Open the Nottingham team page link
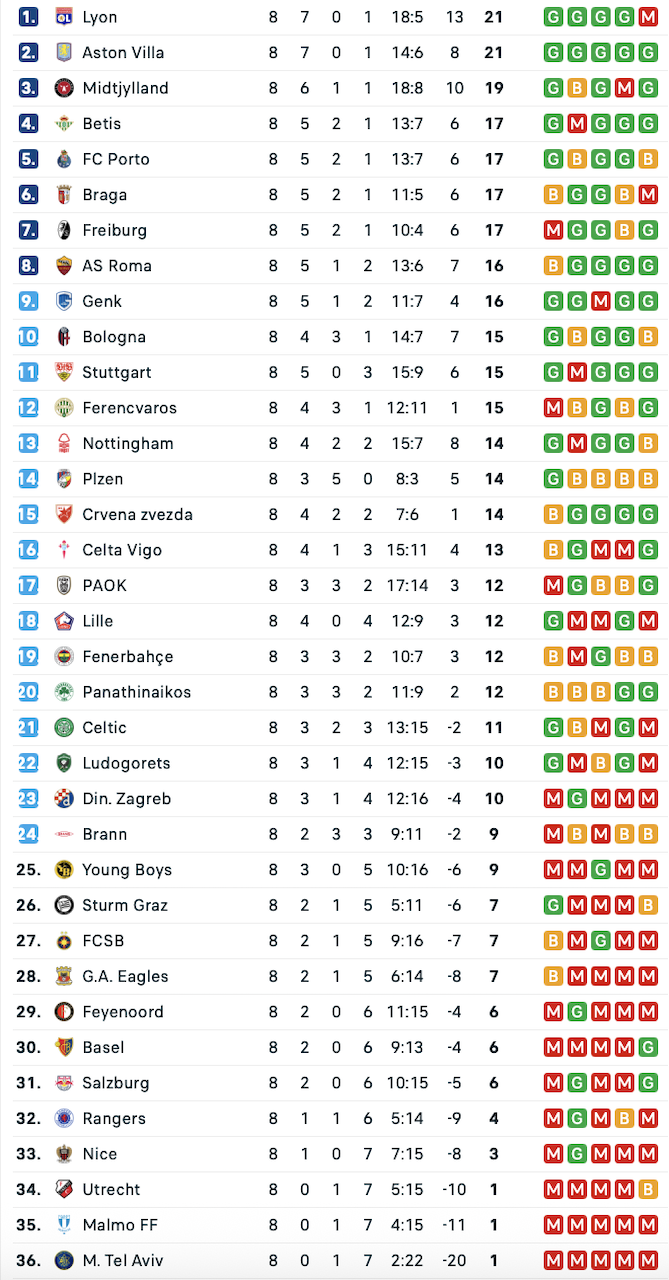The image size is (669, 1280). point(128,443)
